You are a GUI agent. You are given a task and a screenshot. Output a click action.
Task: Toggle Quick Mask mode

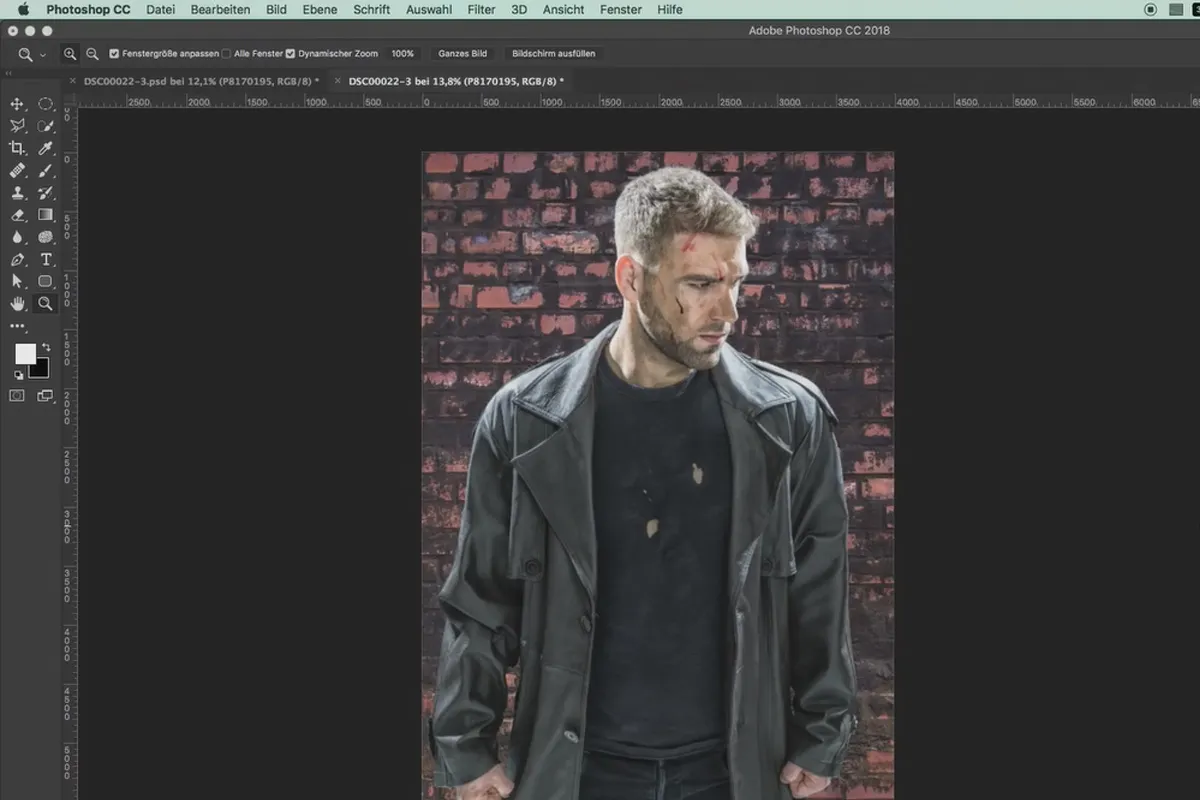tap(17, 396)
